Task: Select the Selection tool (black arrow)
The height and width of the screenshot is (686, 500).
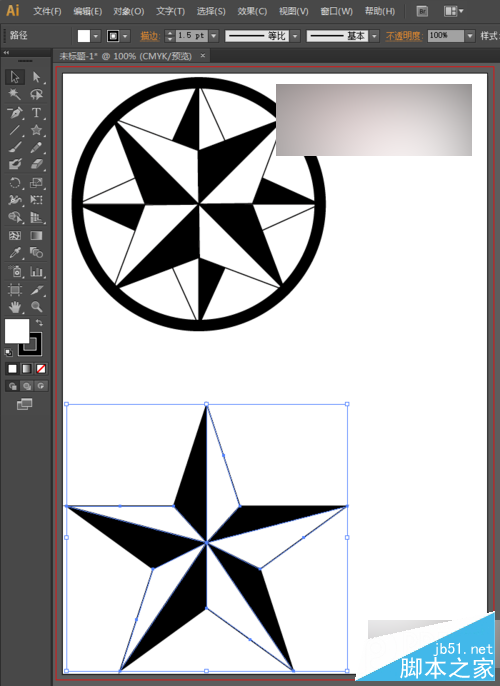Action: point(15,77)
